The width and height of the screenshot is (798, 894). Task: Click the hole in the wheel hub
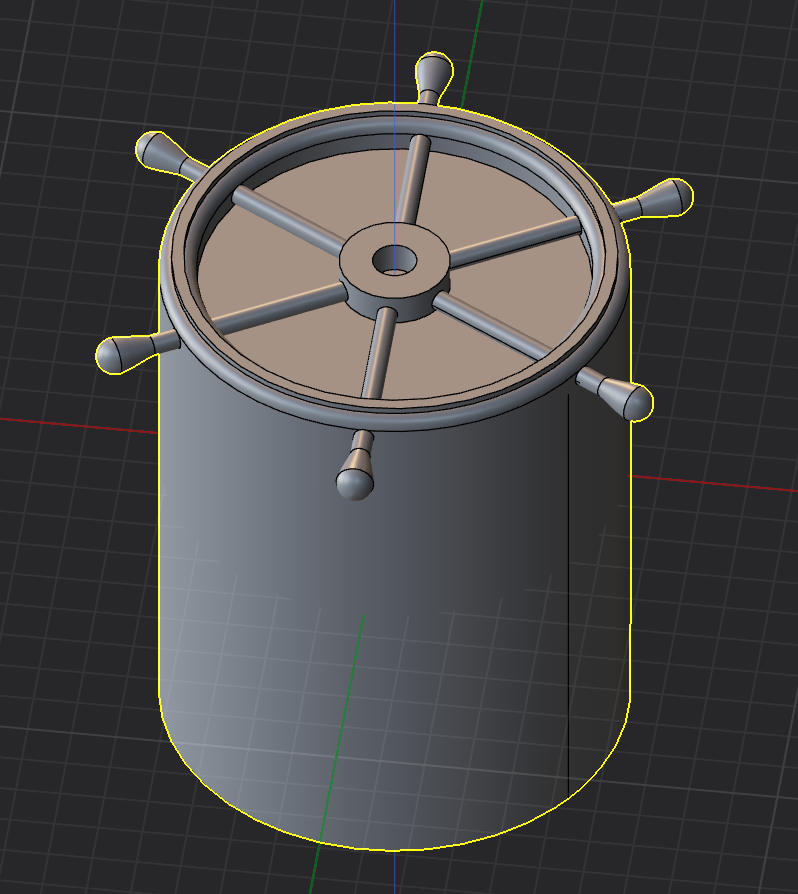[394, 261]
